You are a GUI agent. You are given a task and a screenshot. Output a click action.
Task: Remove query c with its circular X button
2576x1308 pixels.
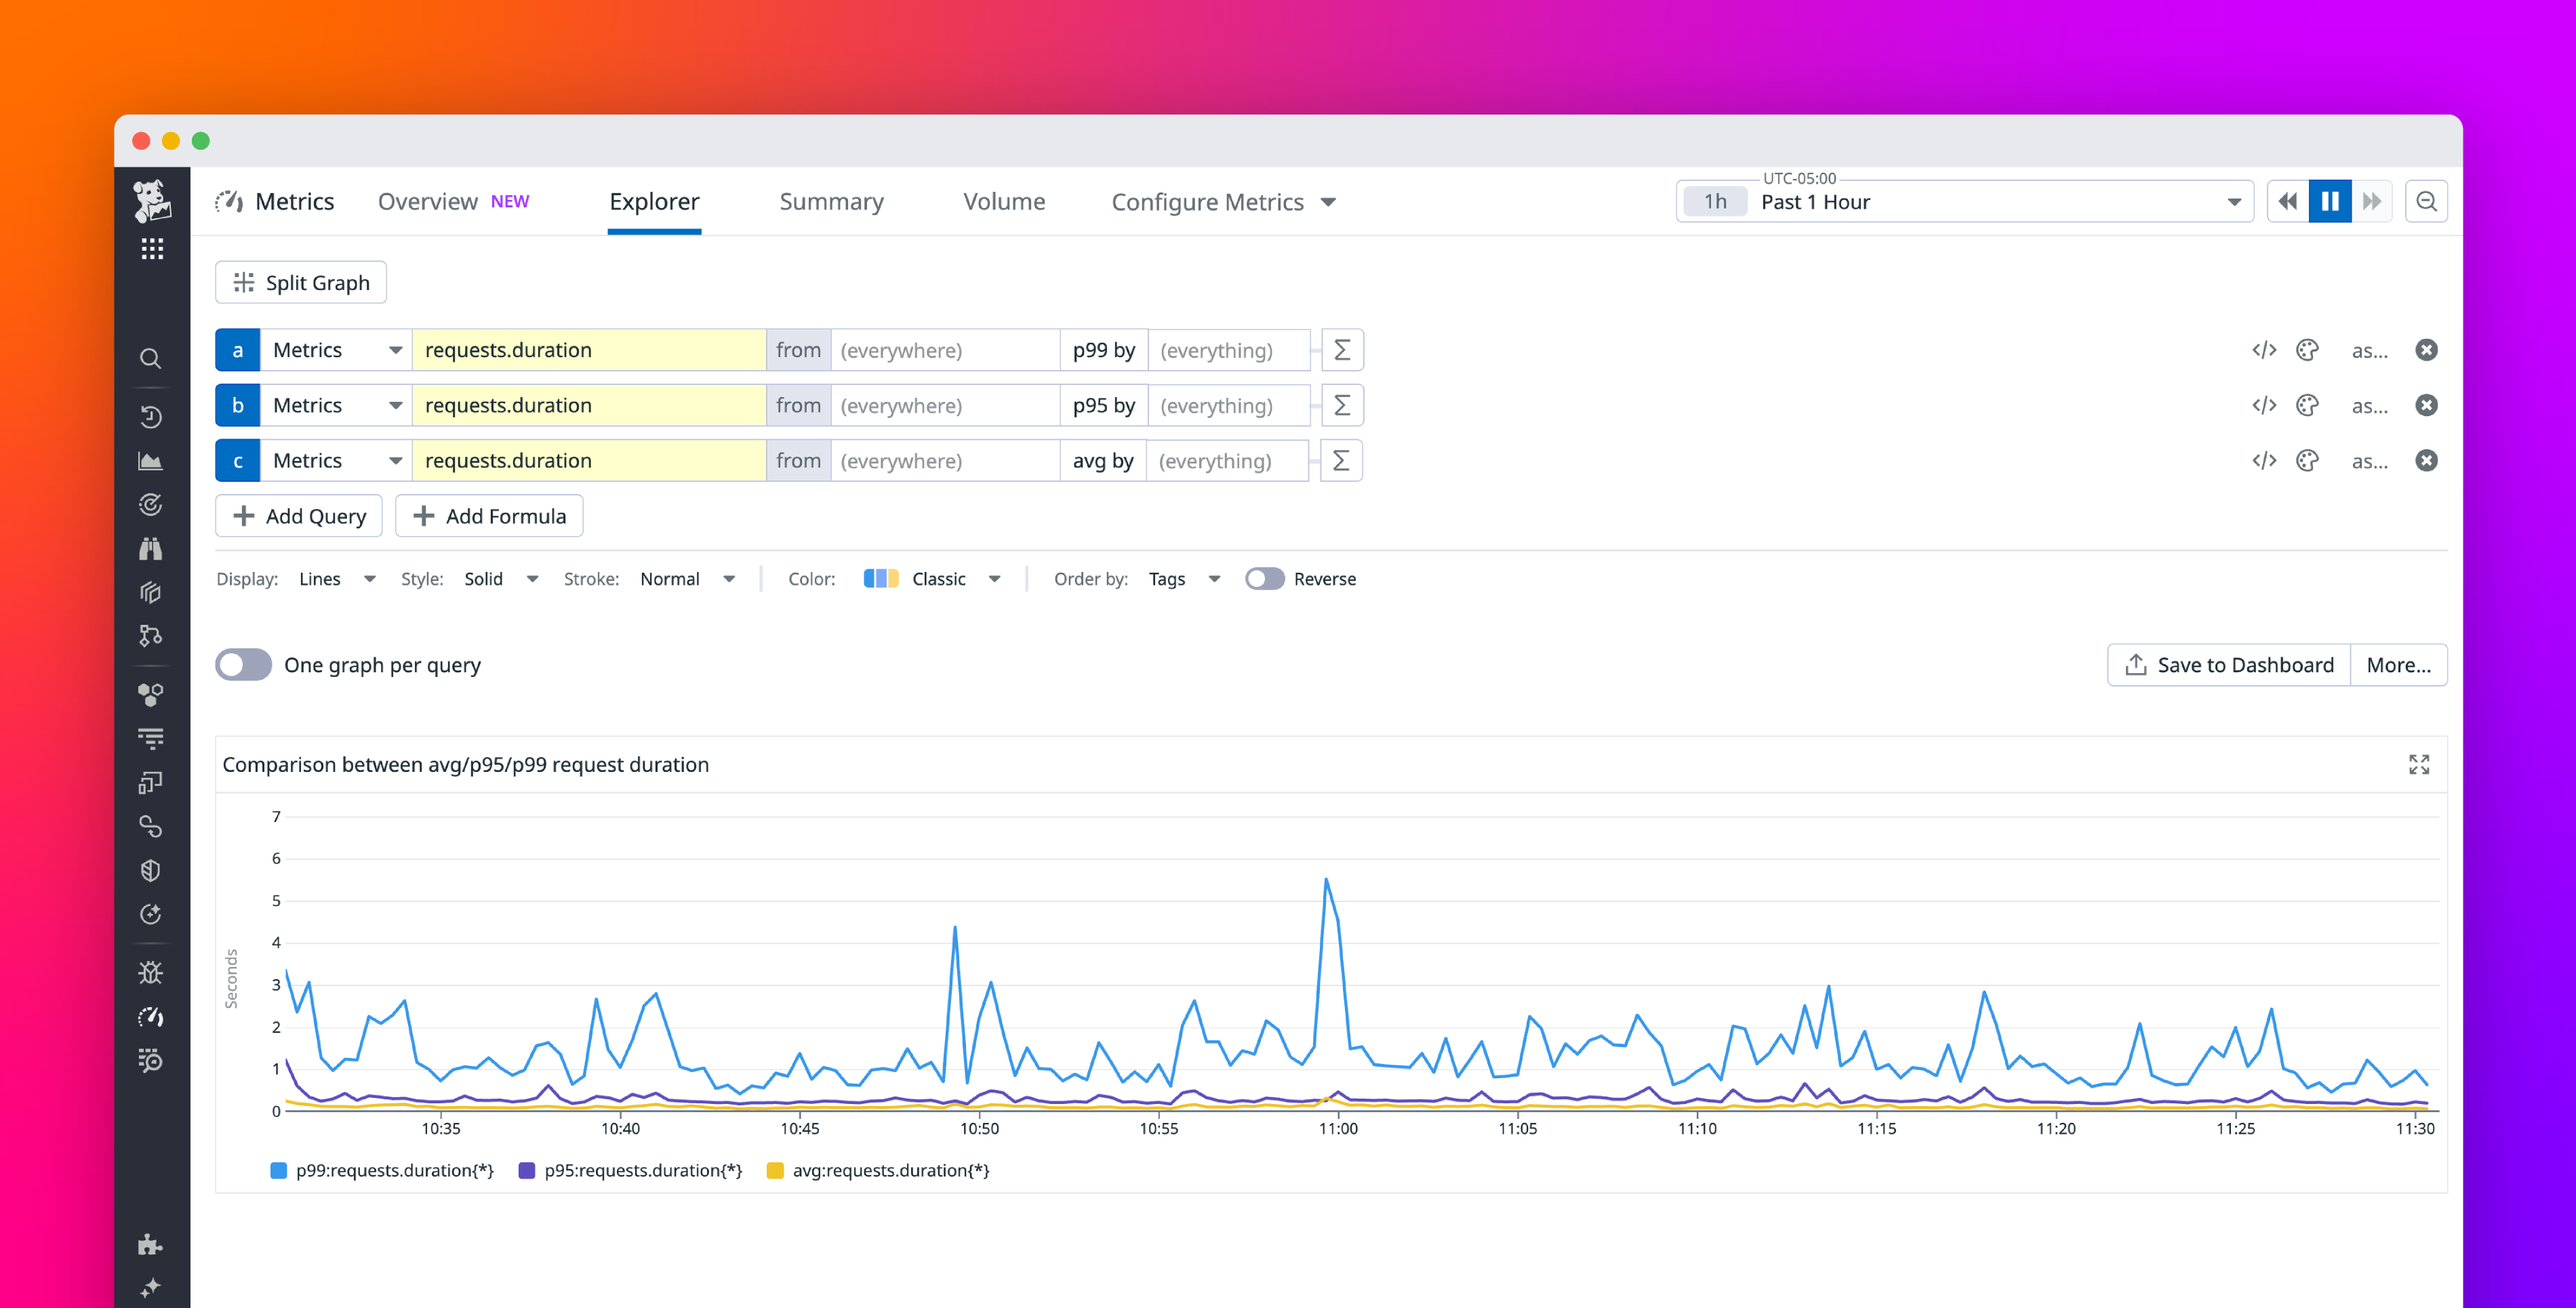point(2428,460)
